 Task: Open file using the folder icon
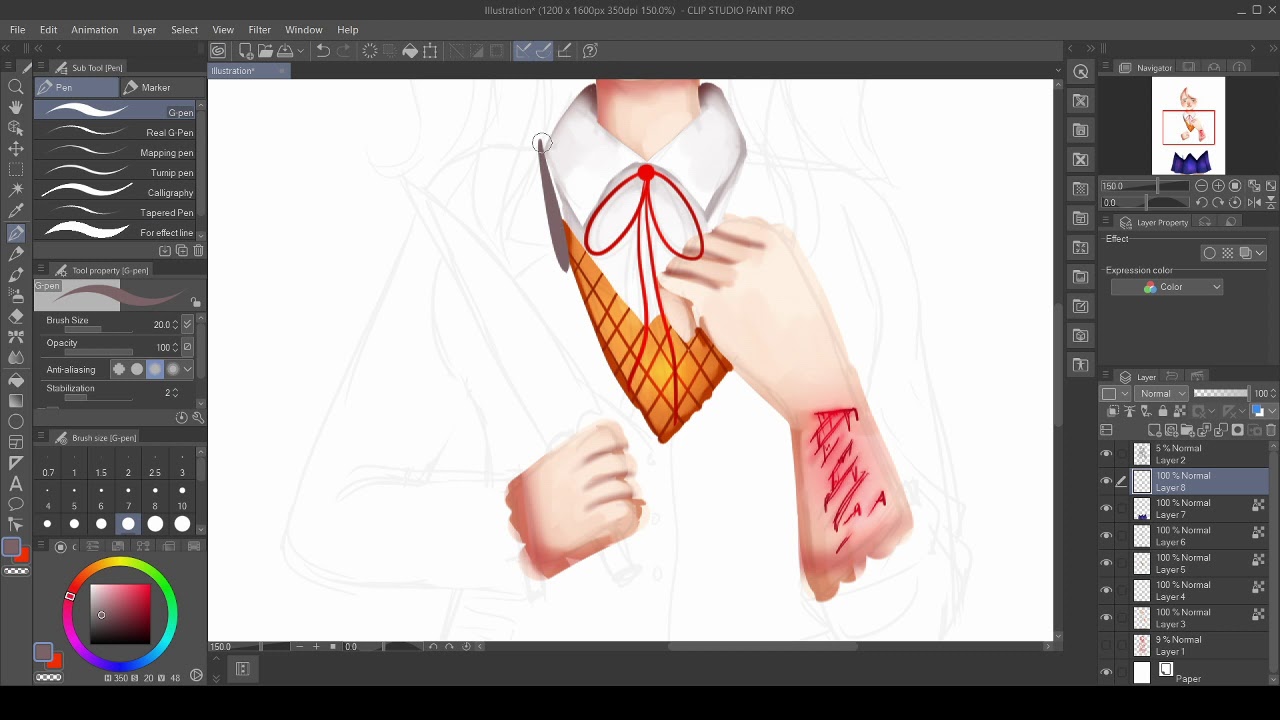265,50
